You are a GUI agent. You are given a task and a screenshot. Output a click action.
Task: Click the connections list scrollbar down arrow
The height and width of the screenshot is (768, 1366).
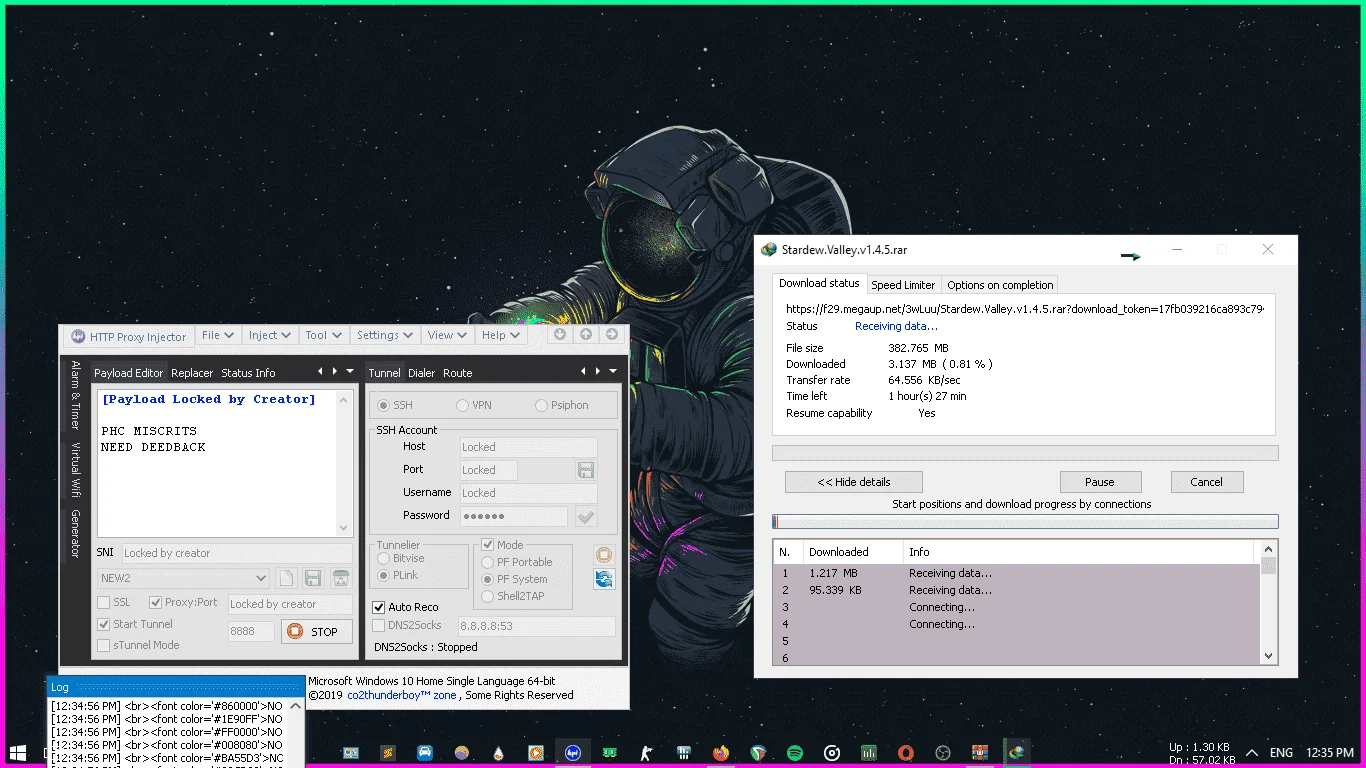point(1269,656)
